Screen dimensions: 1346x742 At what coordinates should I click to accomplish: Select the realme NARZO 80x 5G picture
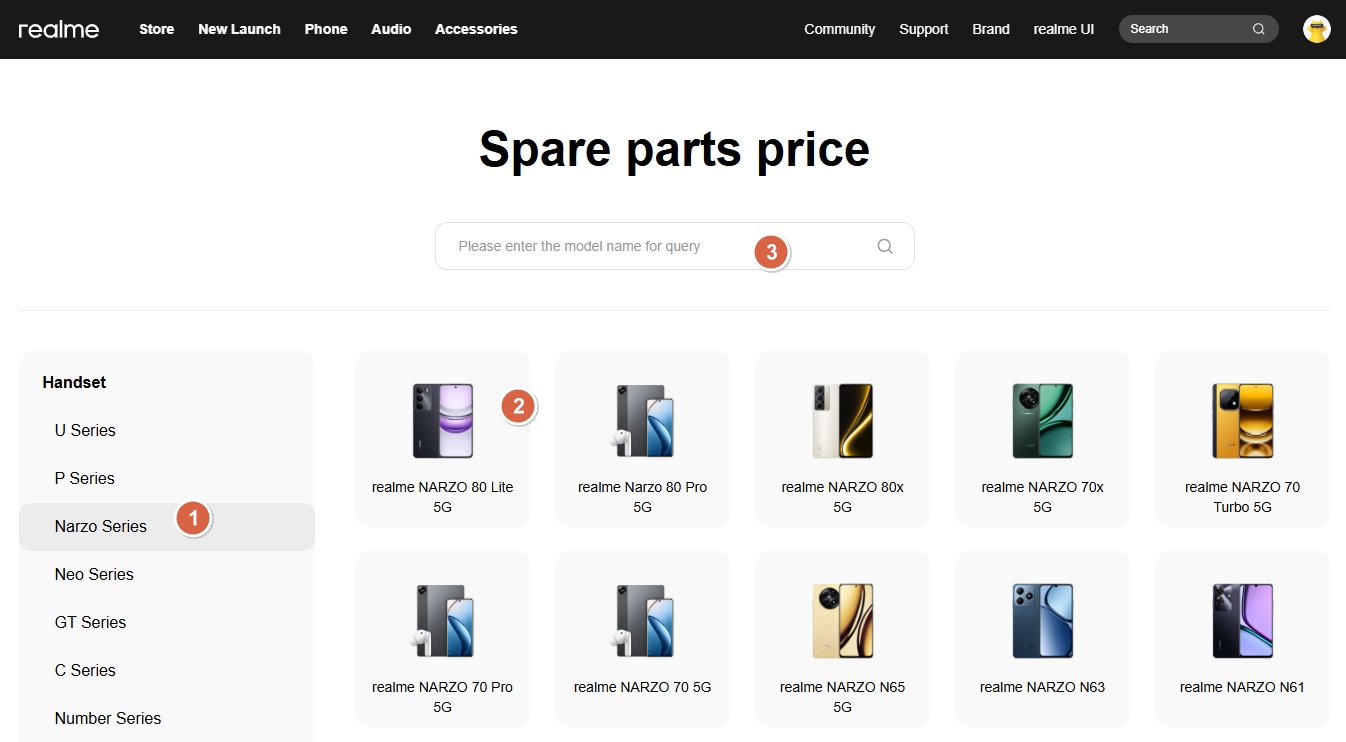(842, 420)
